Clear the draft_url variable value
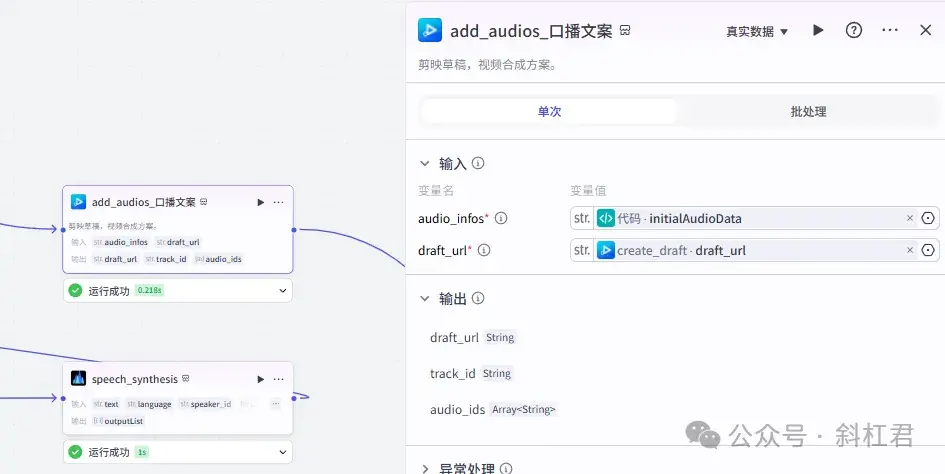The width and height of the screenshot is (945, 474). click(x=910, y=250)
